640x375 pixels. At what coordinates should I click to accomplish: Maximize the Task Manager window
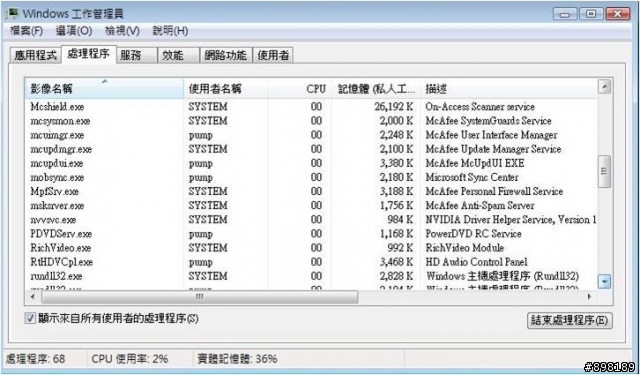click(x=591, y=14)
